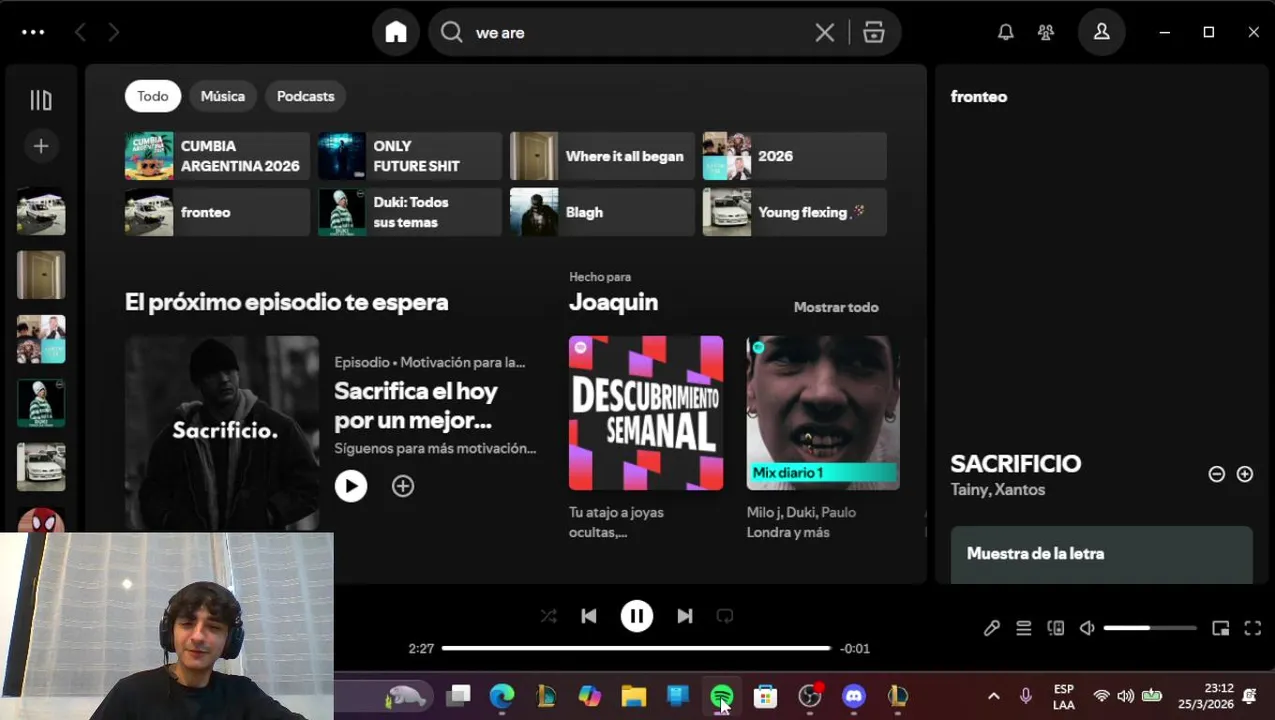Add SACRIFICIO to playlist plus icon
The width and height of the screenshot is (1275, 720).
pyautogui.click(x=1244, y=474)
